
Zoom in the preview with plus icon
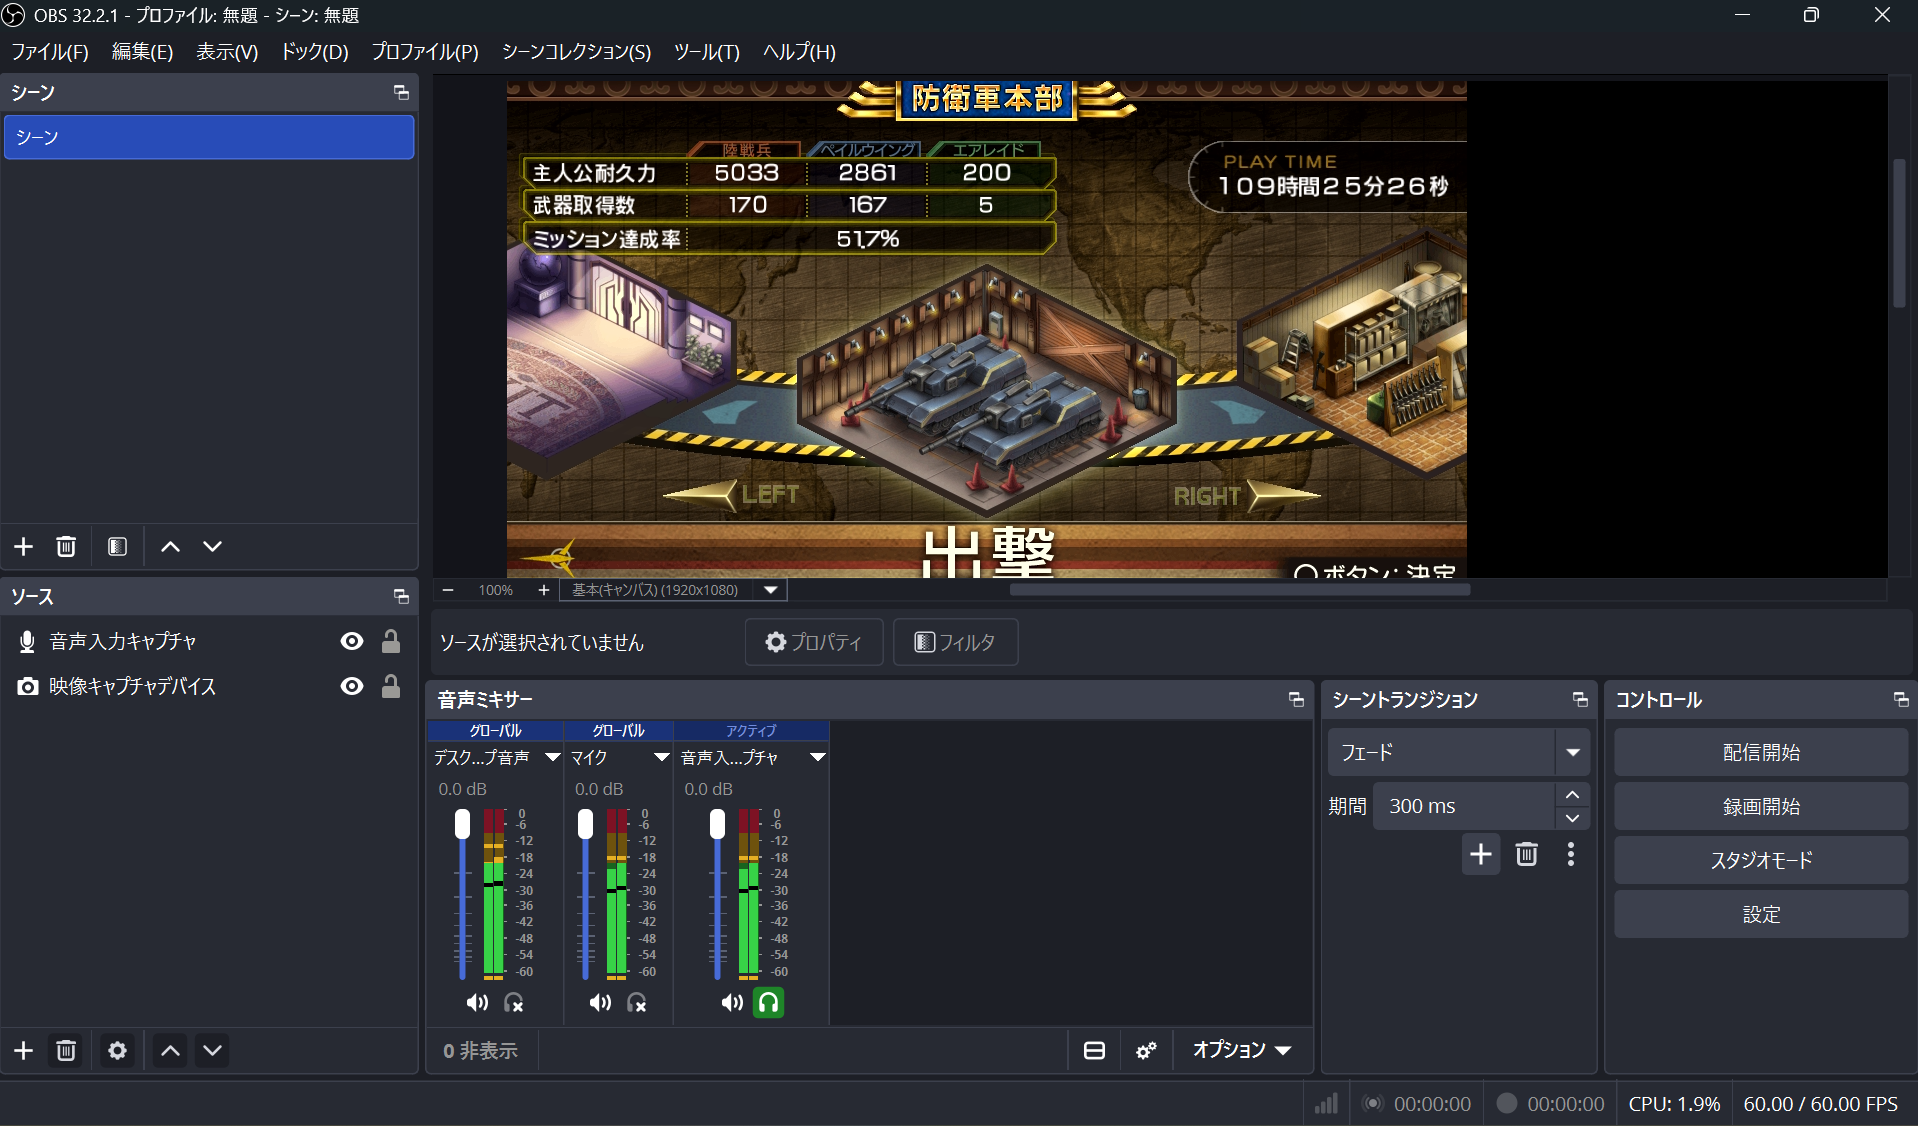coord(543,590)
